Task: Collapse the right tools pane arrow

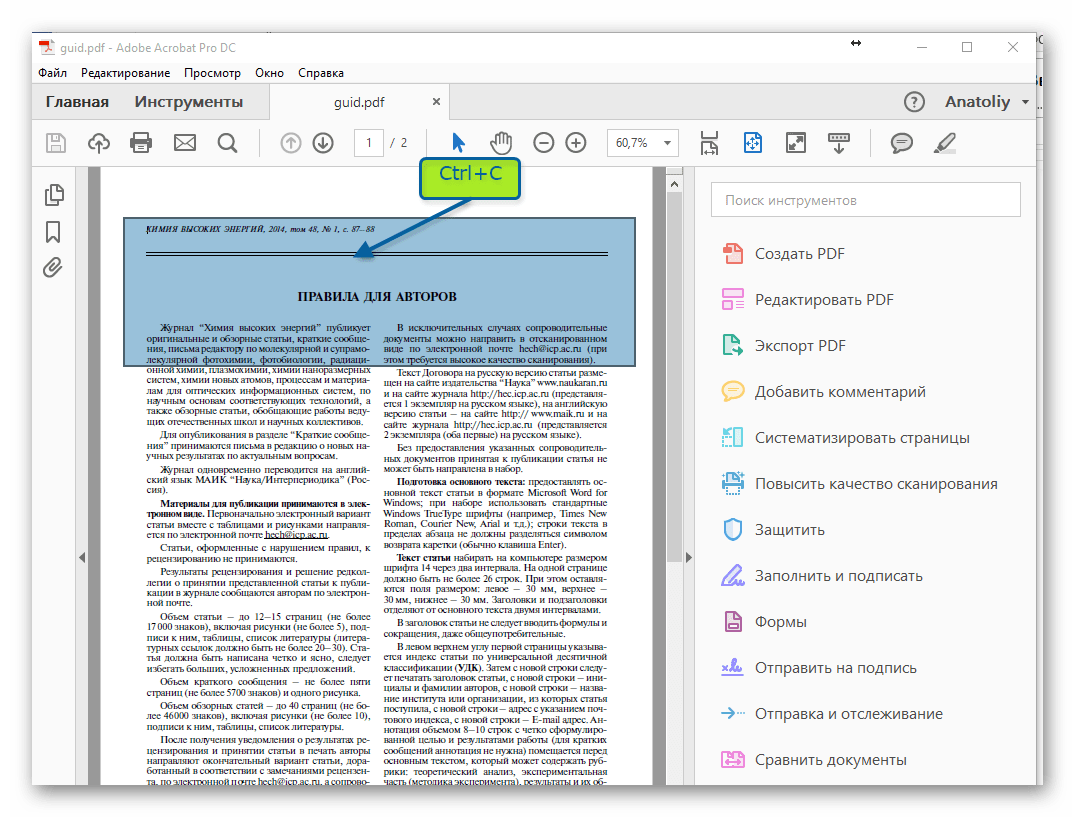Action: (688, 557)
